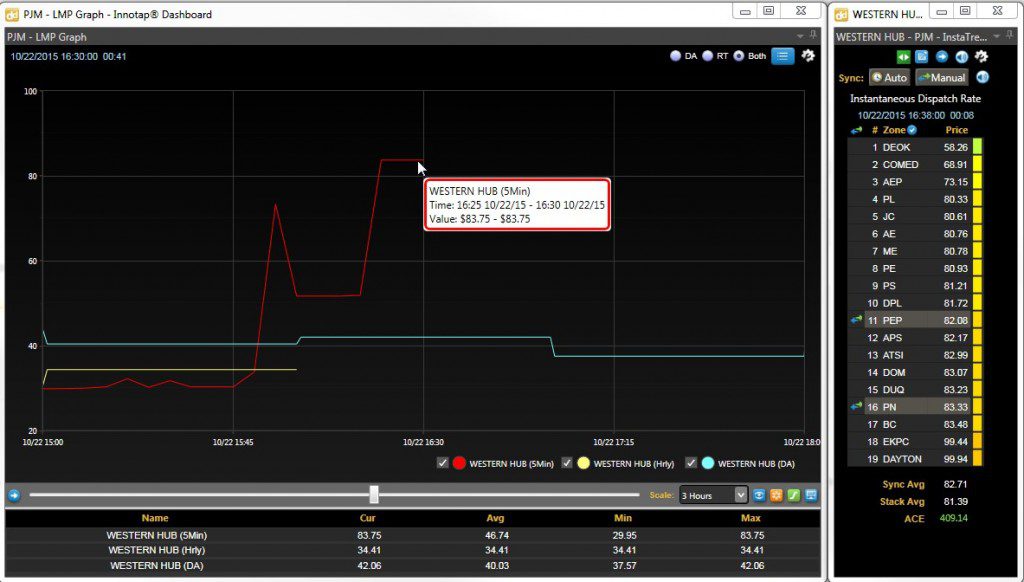
Task: Click the Auto sync button
Action: (x=889, y=78)
